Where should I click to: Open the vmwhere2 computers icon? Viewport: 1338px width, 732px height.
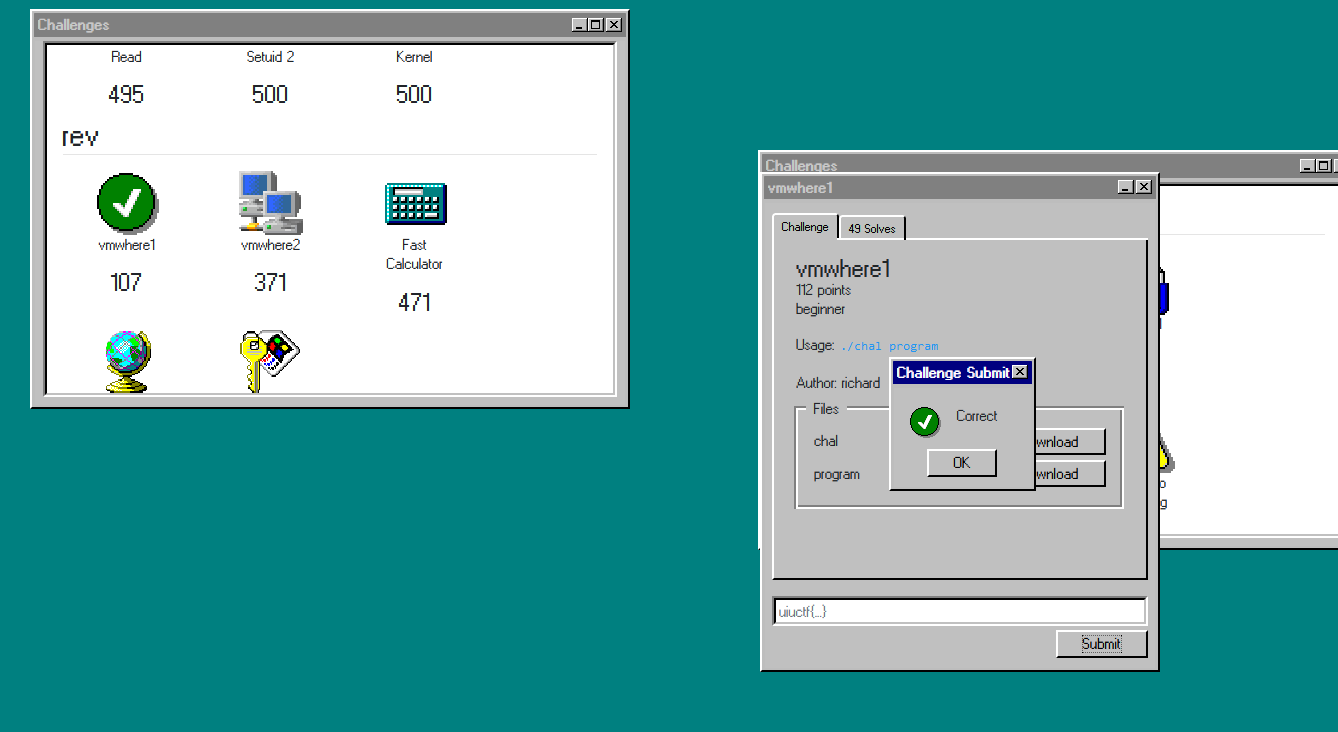[270, 202]
